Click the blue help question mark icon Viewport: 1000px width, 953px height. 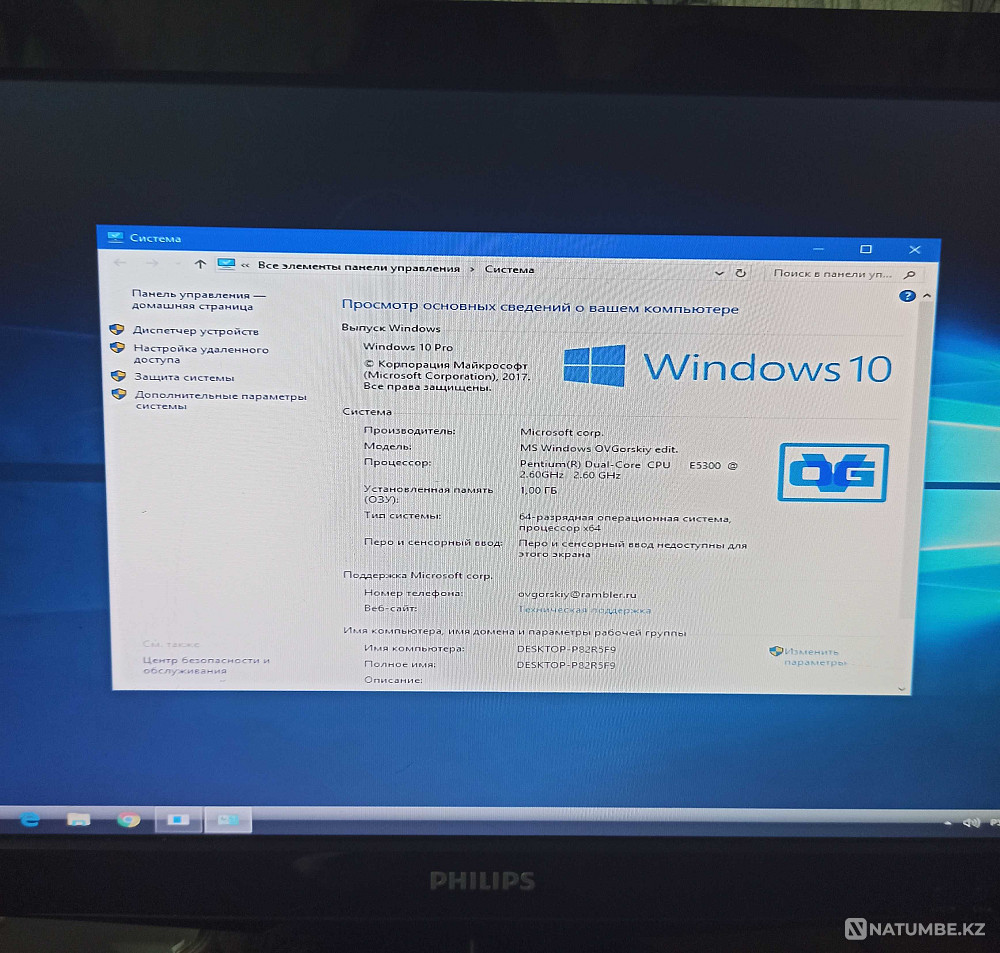[907, 295]
